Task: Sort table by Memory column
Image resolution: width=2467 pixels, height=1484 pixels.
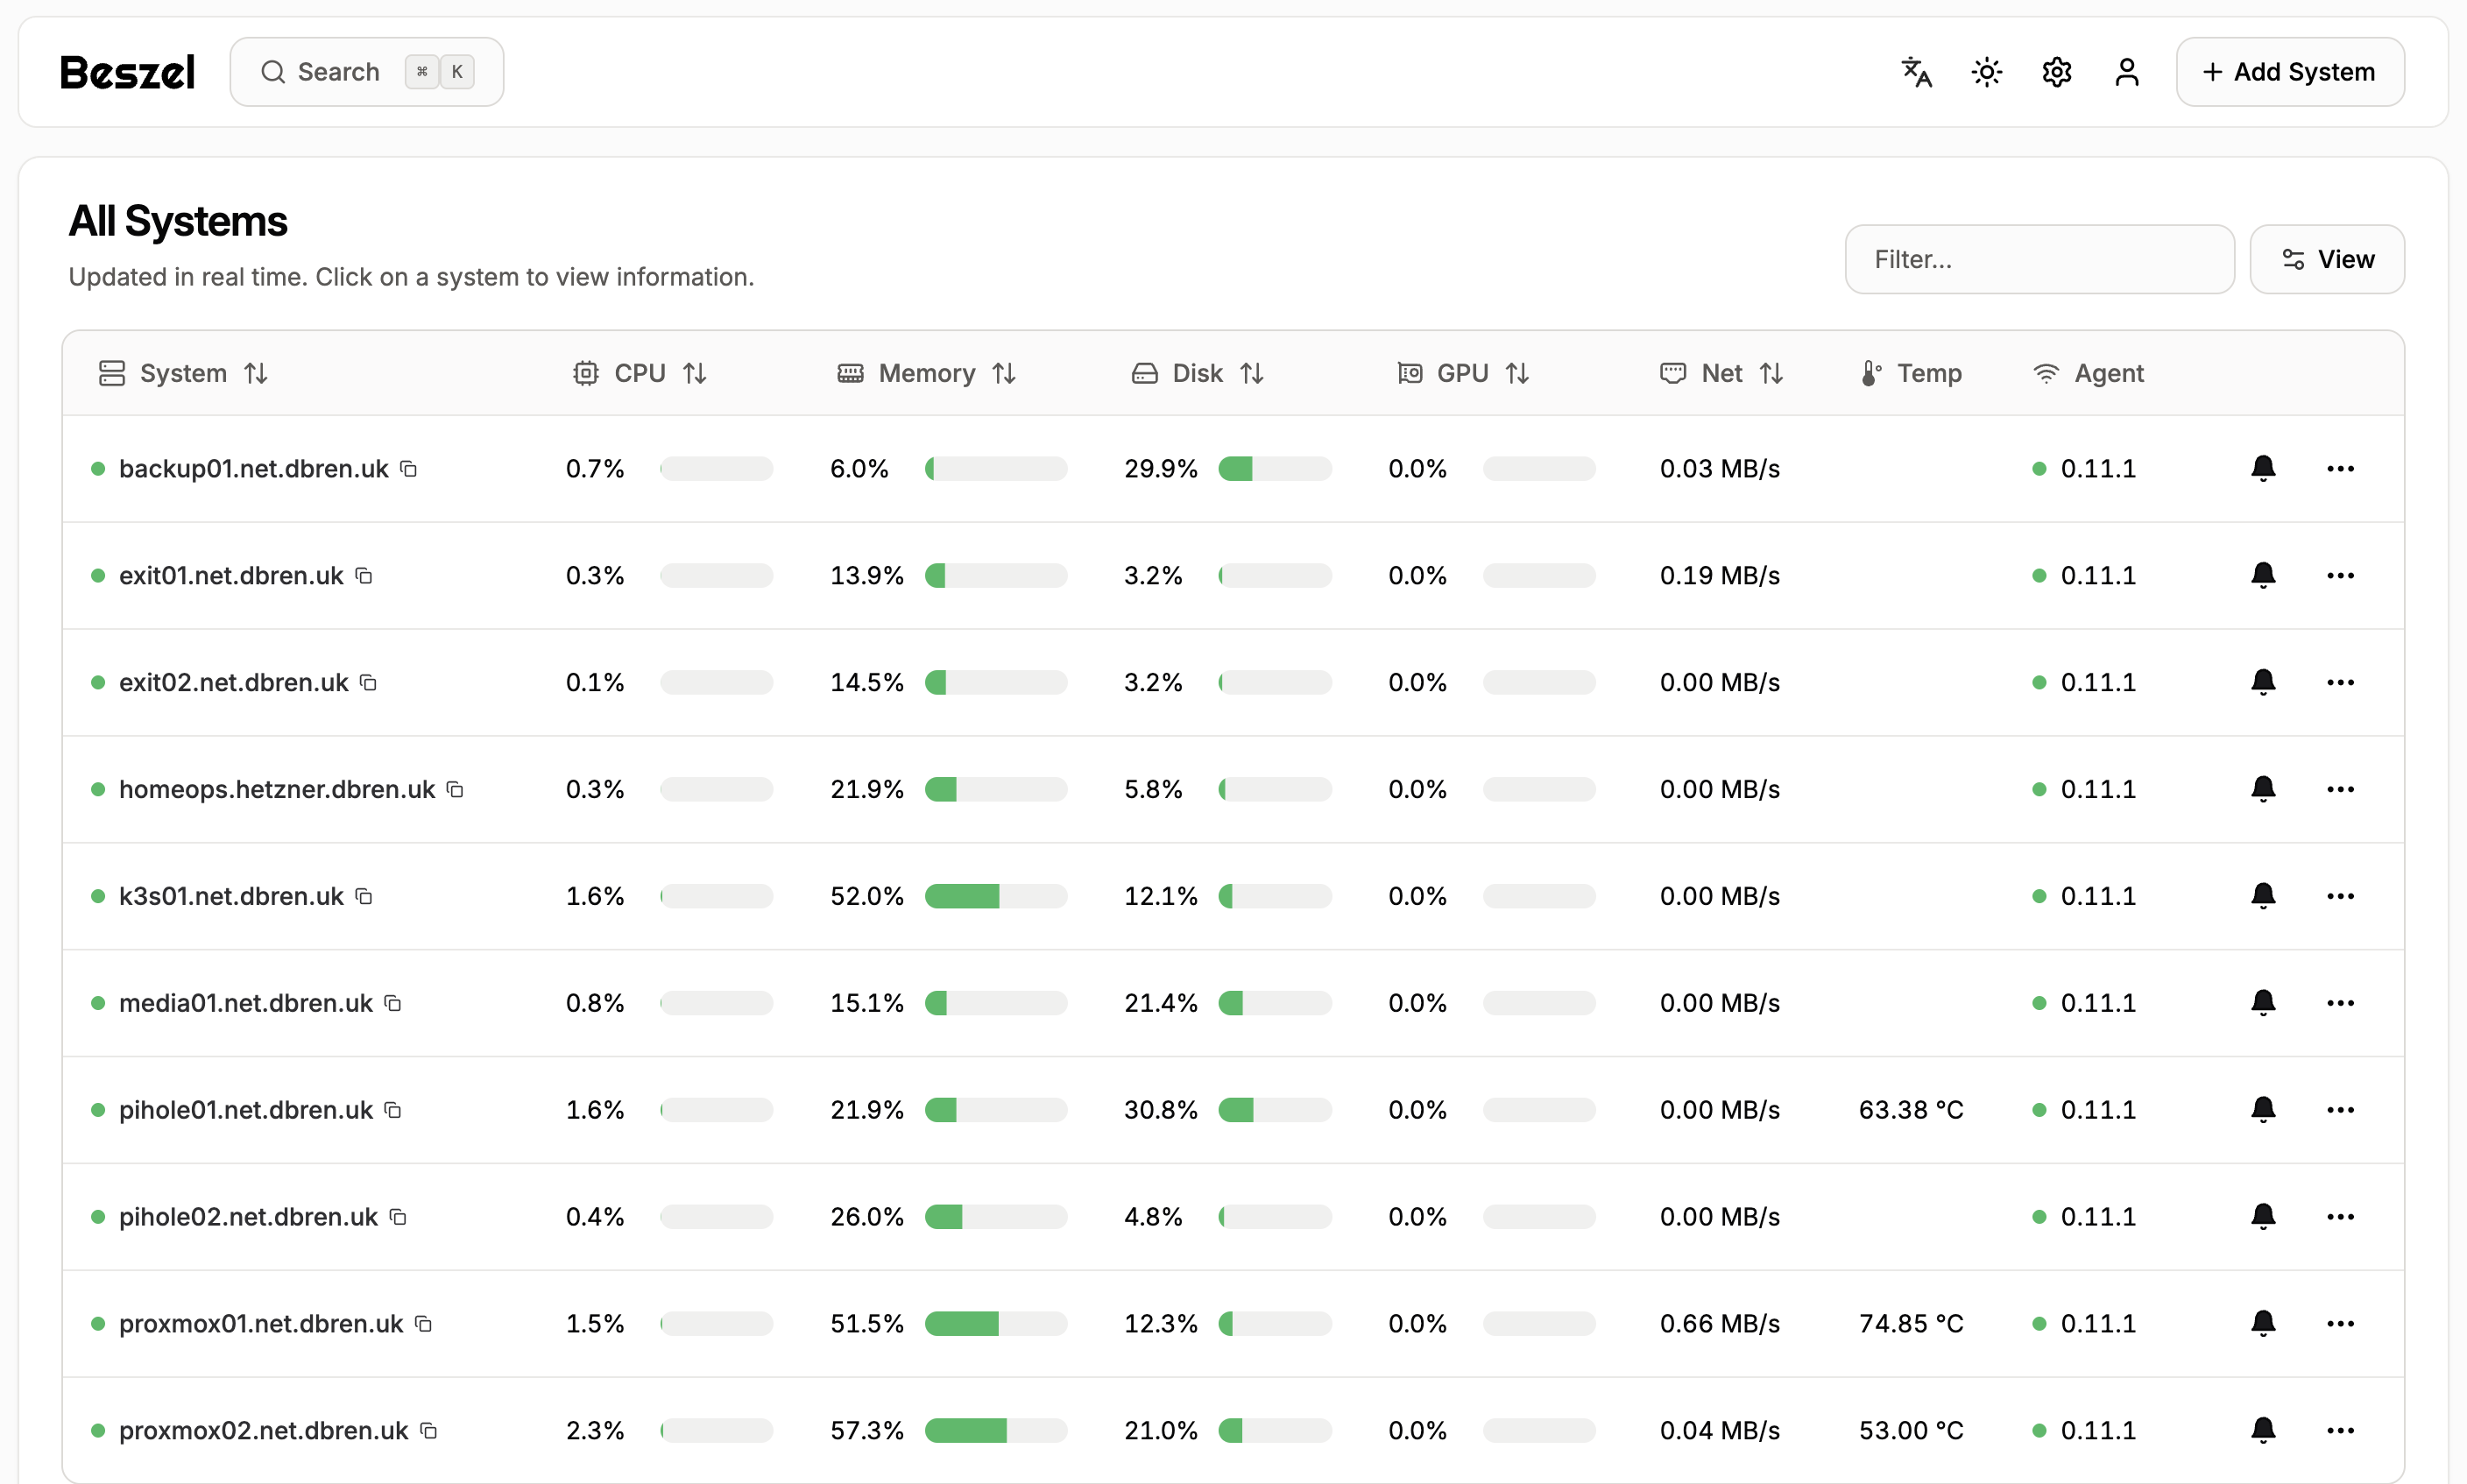Action: (x=926, y=373)
